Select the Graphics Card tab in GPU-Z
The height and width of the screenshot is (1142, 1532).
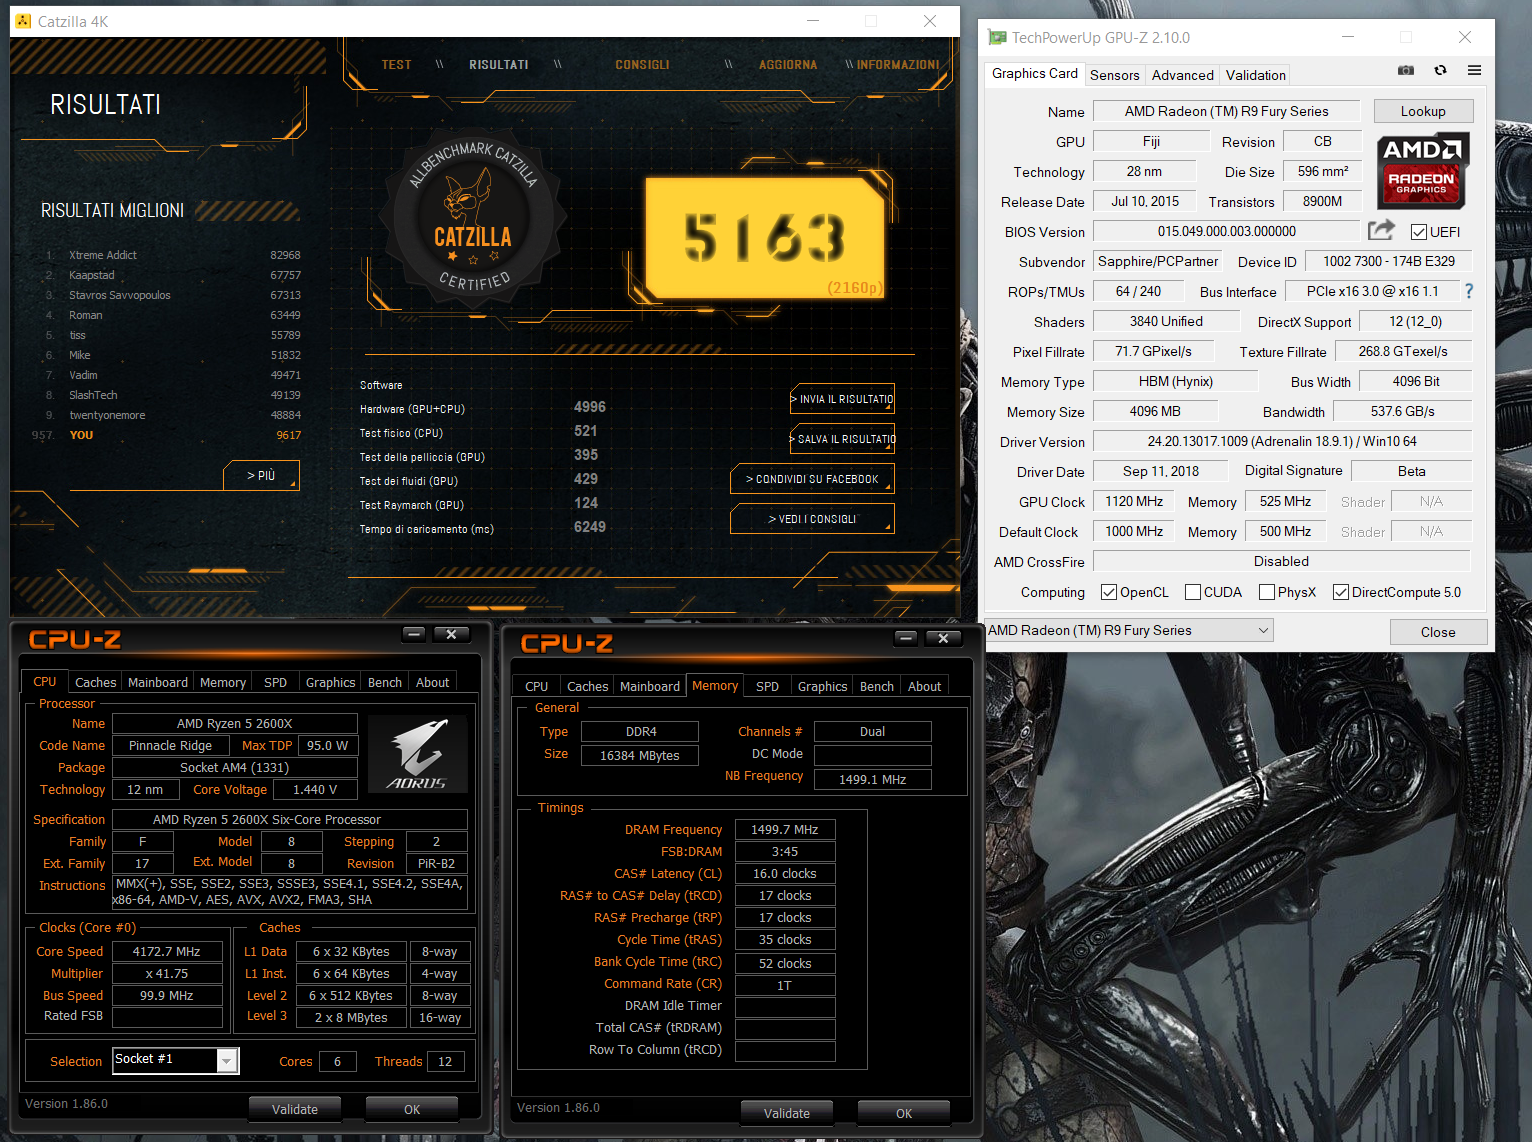point(1034,74)
